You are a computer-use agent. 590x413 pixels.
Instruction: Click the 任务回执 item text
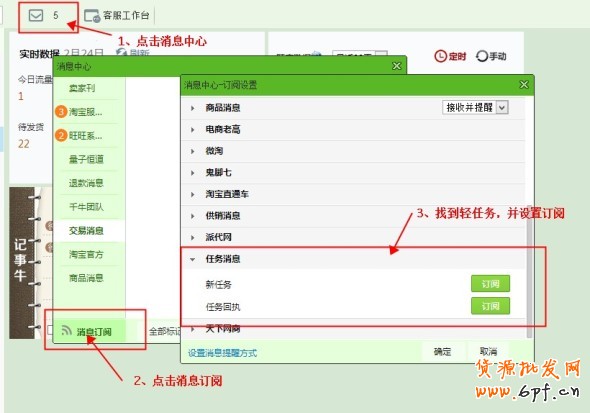pyautogui.click(x=223, y=307)
